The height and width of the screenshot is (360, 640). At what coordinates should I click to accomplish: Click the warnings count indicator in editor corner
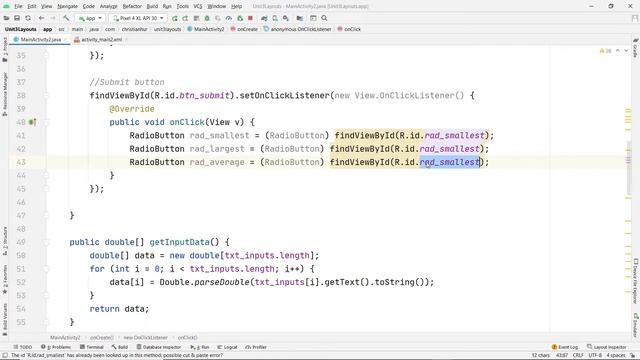(605, 51)
